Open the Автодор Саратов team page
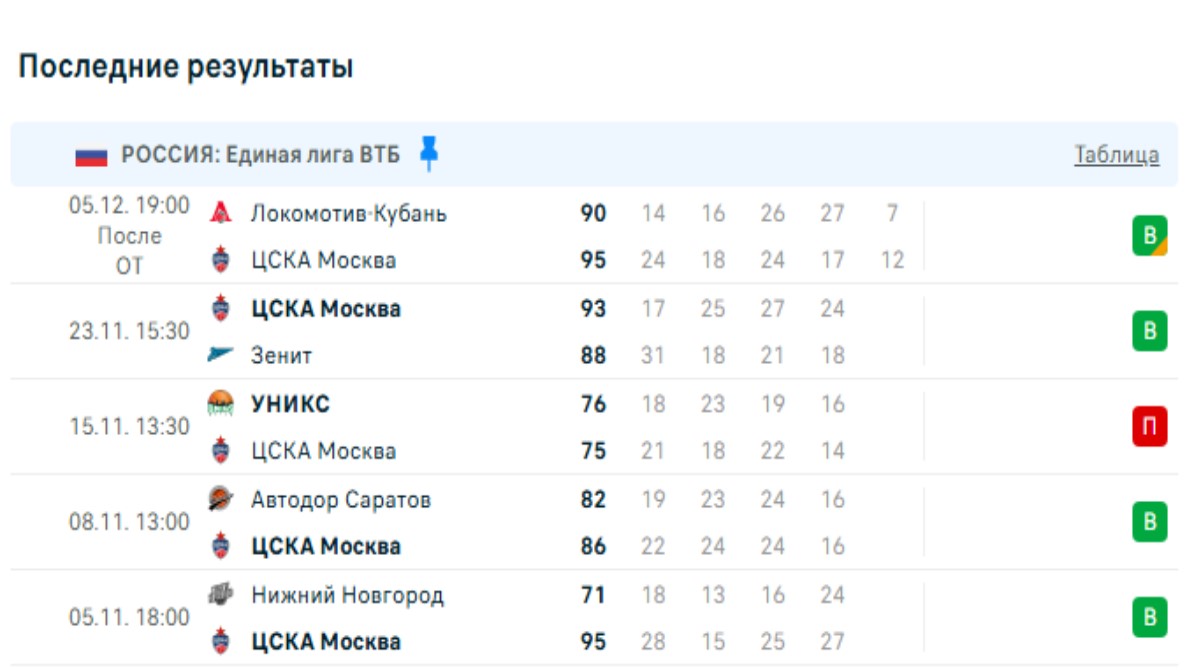The width and height of the screenshot is (1194, 670). 340,499
